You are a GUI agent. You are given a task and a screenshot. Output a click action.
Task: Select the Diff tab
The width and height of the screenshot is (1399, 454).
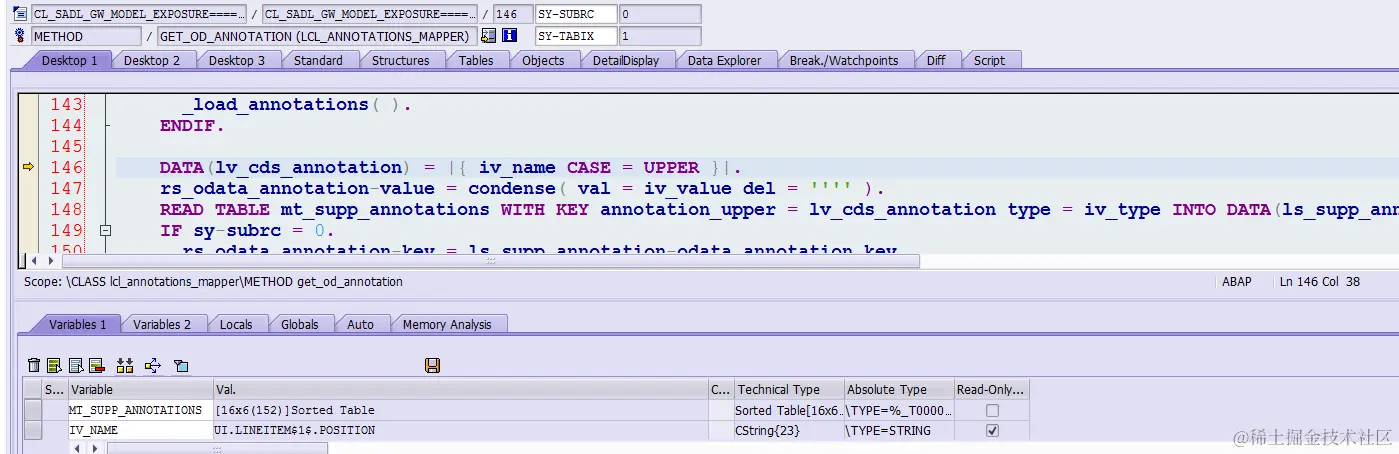pyautogui.click(x=936, y=60)
